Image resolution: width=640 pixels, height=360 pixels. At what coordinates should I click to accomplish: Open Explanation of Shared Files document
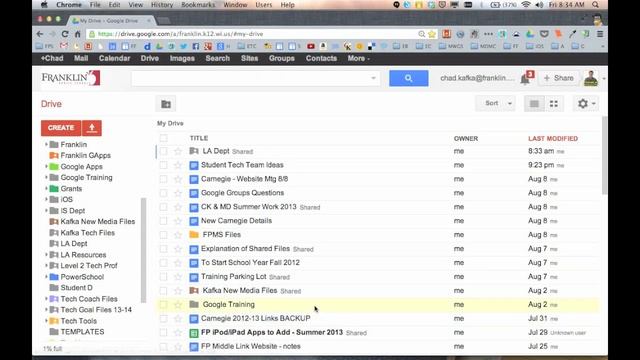click(245, 249)
